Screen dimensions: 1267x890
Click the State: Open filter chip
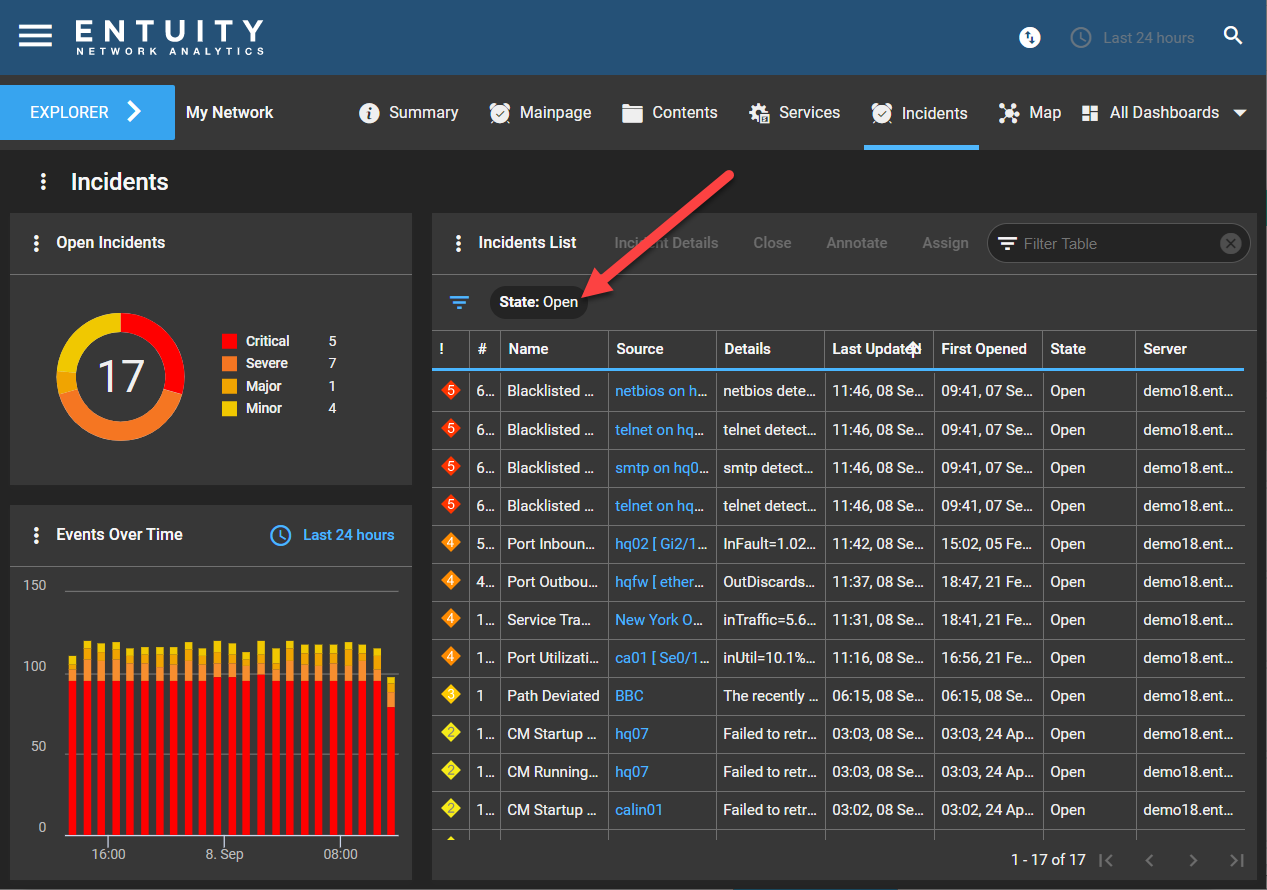pyautogui.click(x=539, y=302)
